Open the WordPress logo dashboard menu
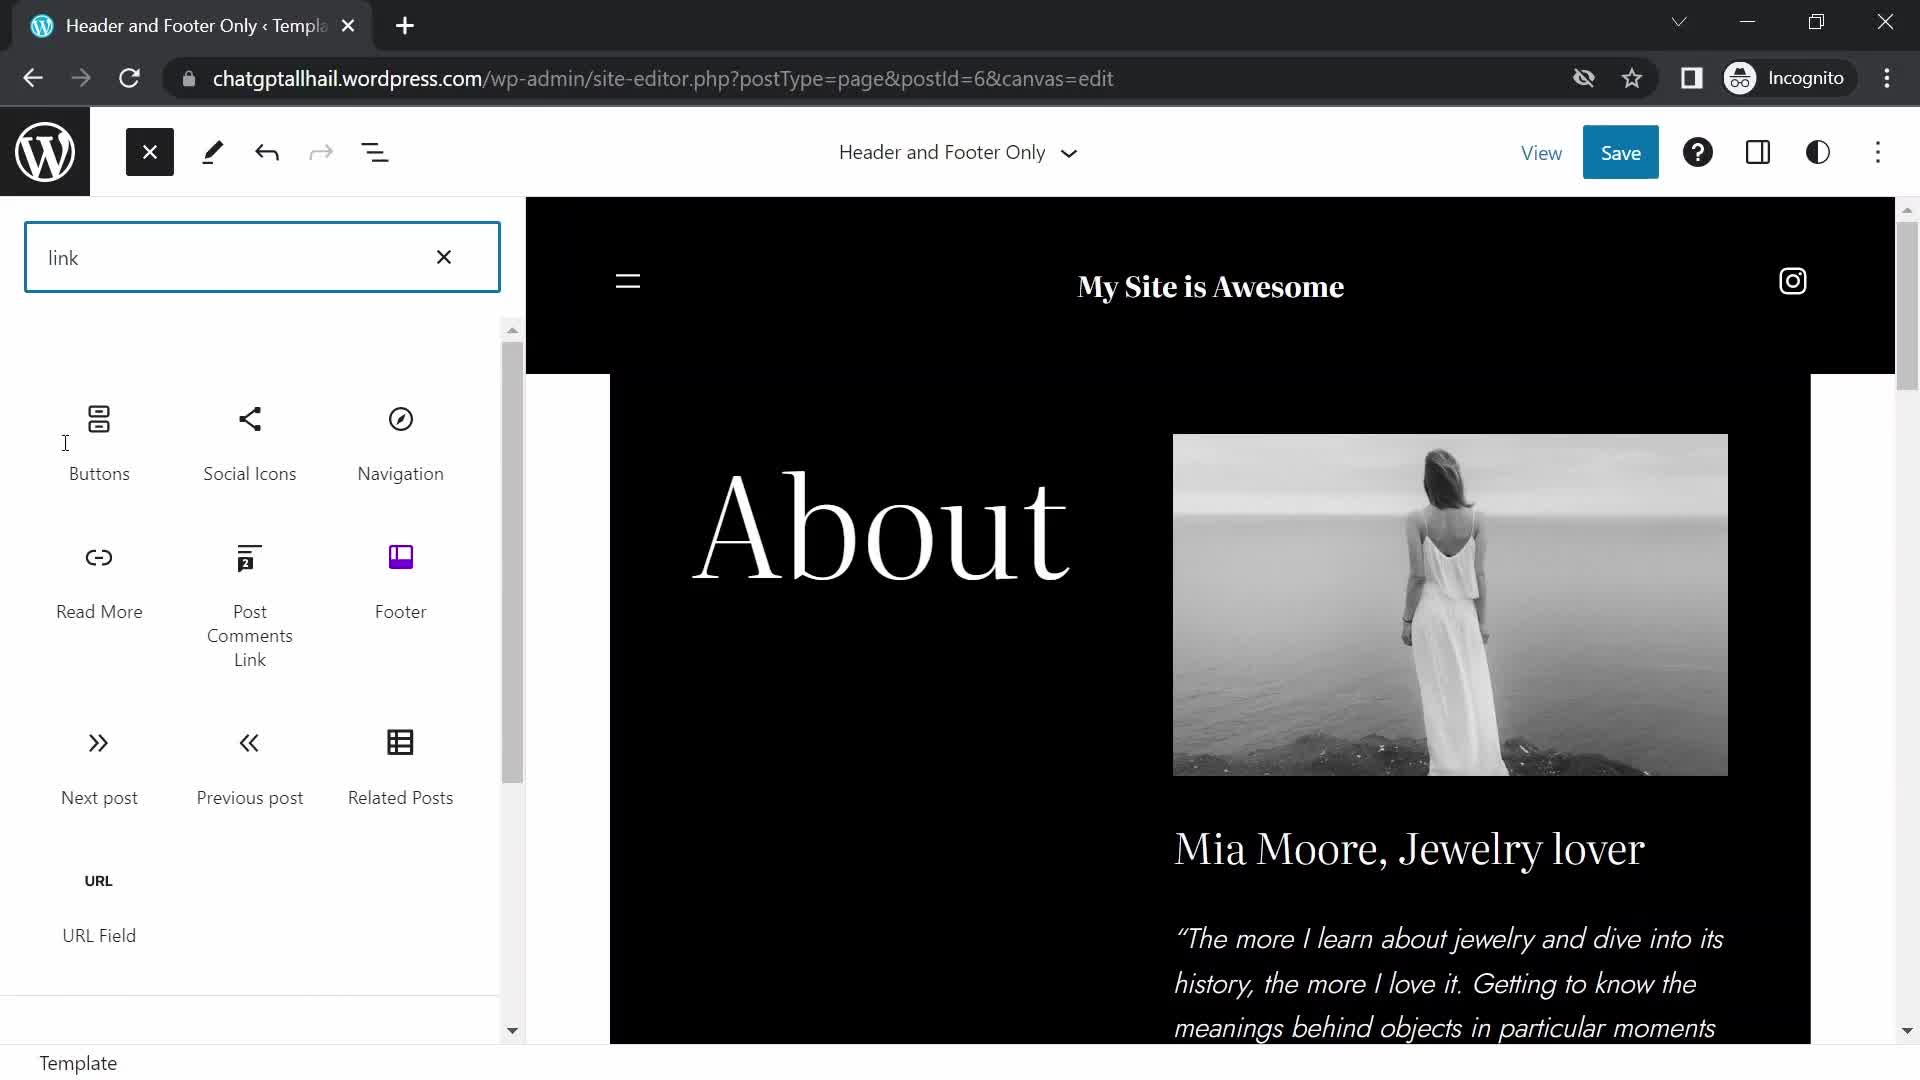Image resolution: width=1920 pixels, height=1080 pixels. tap(45, 152)
